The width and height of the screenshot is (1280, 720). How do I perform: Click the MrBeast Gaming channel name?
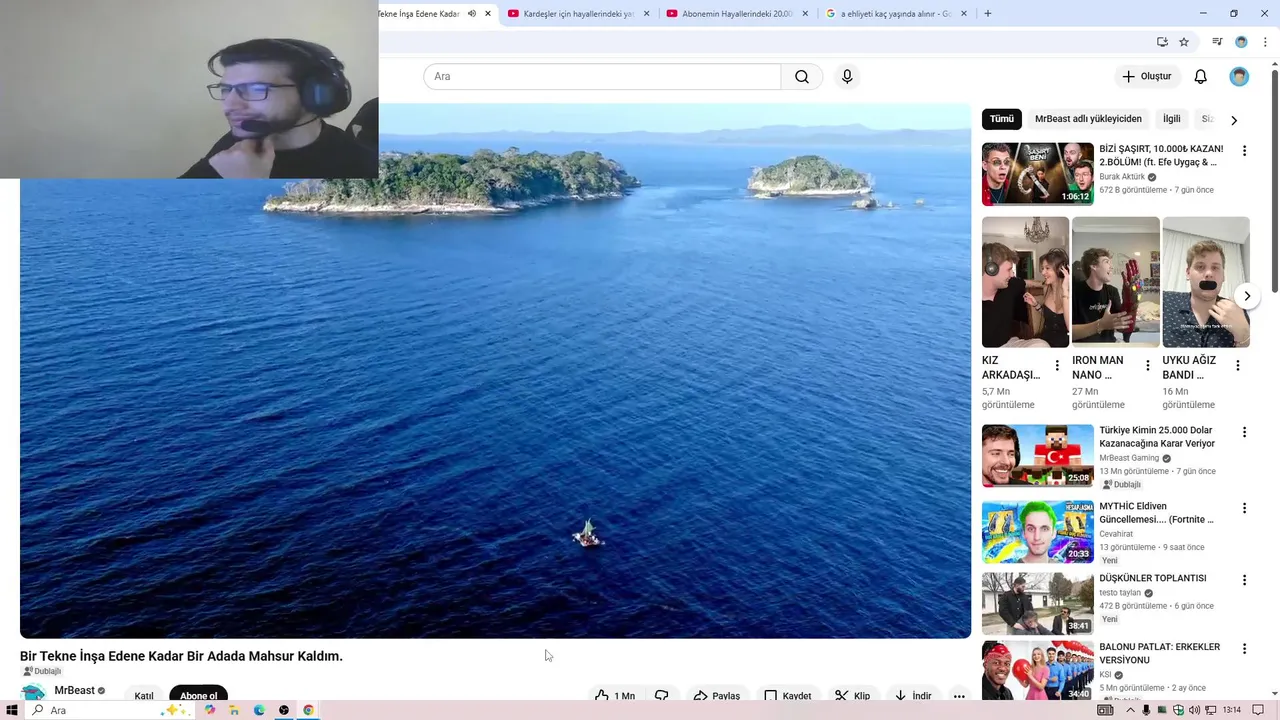tap(1129, 458)
